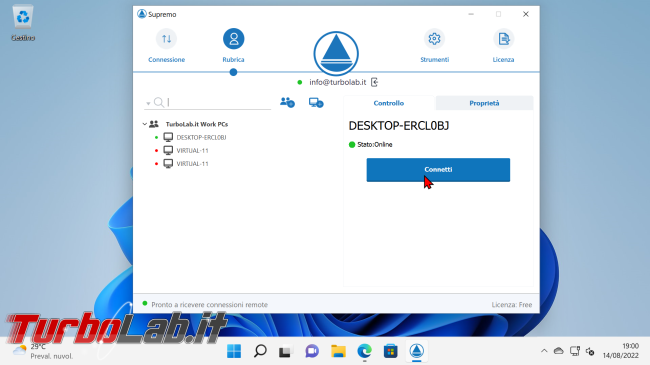Select the second VIRTUAL-11 entry
This screenshot has width=650, height=365.
(x=192, y=164)
